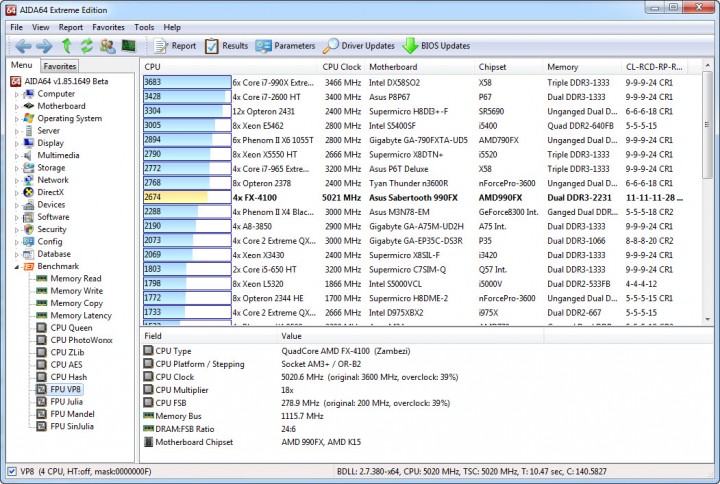Click the green monitor diagram icon
Image resolution: width=720 pixels, height=484 pixels.
coord(129,46)
